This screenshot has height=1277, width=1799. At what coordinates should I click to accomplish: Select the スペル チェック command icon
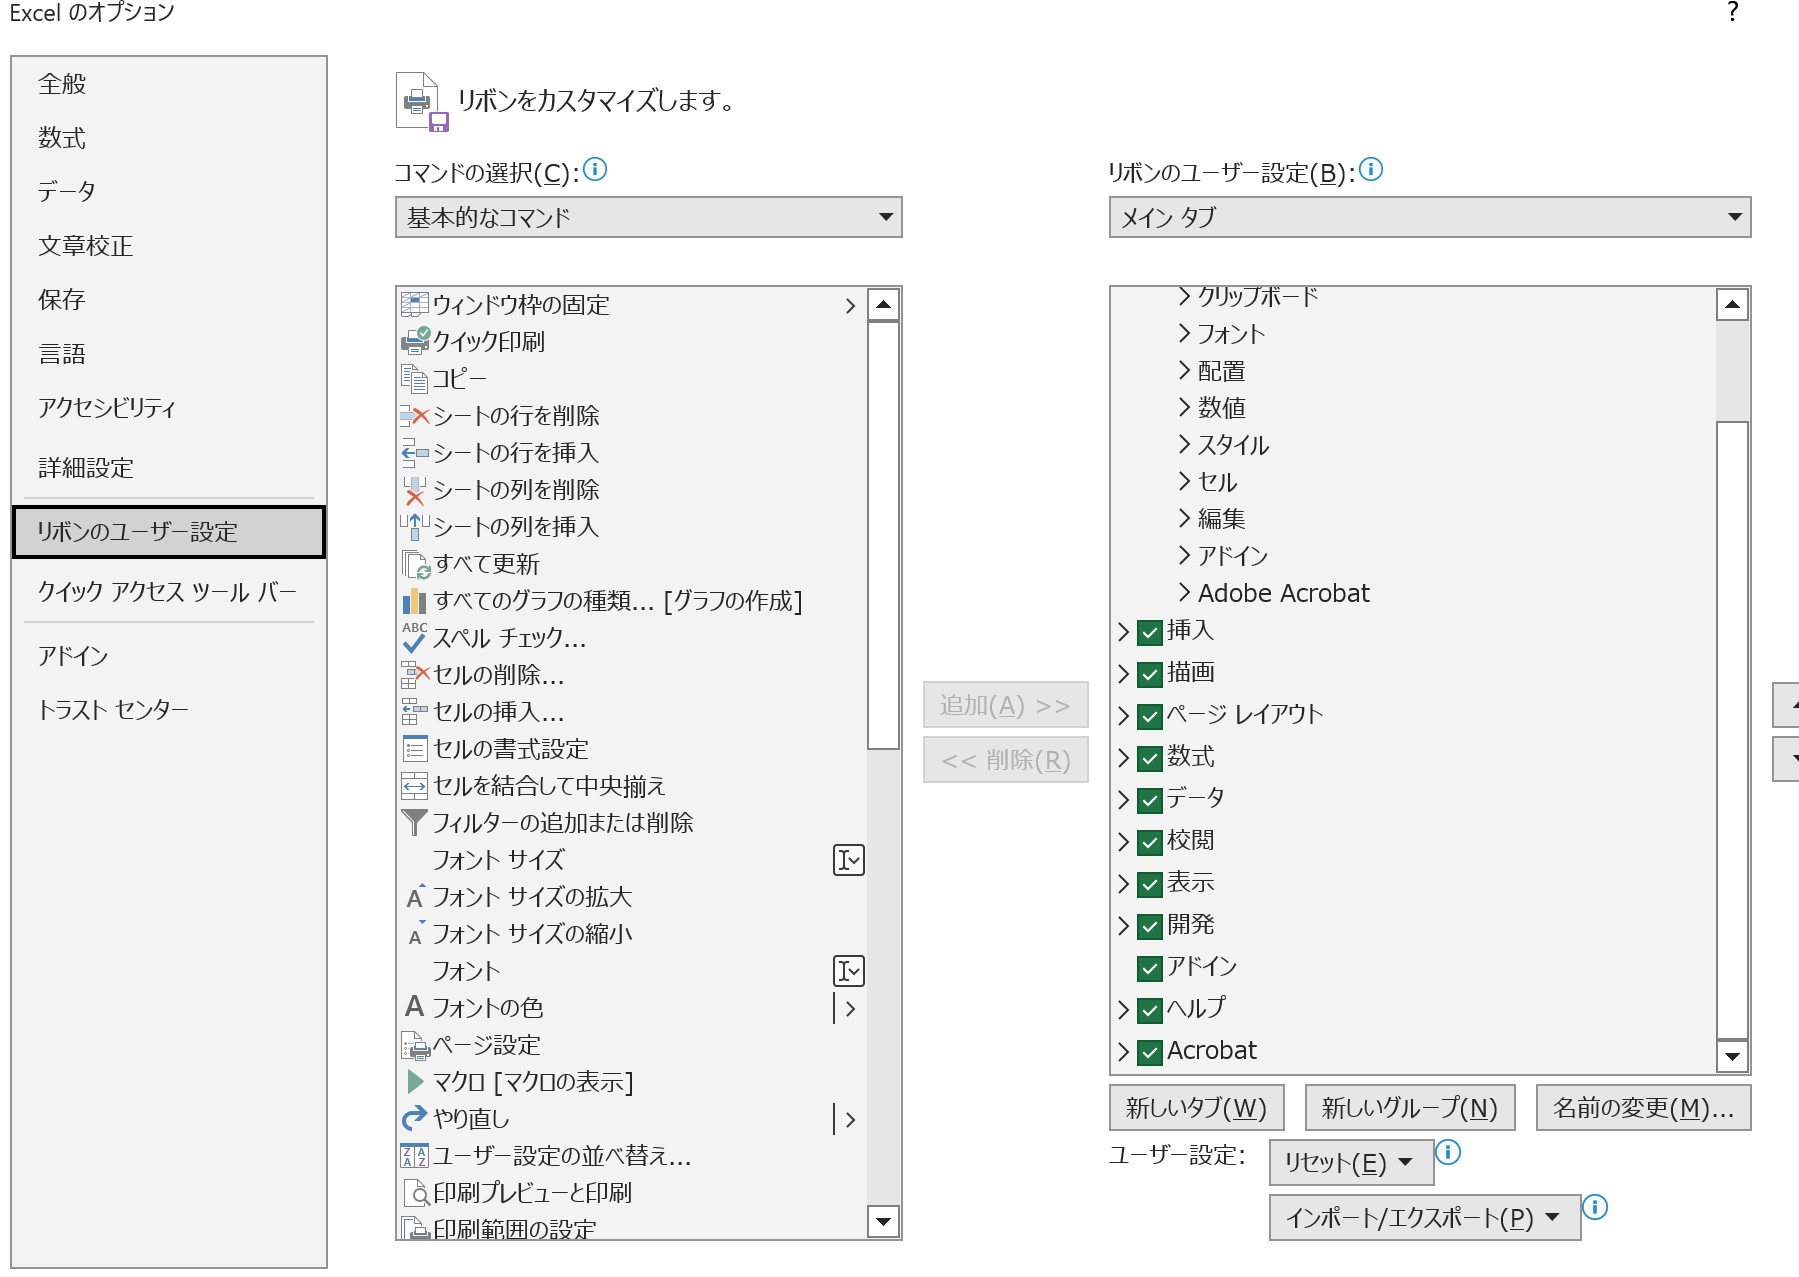(415, 640)
